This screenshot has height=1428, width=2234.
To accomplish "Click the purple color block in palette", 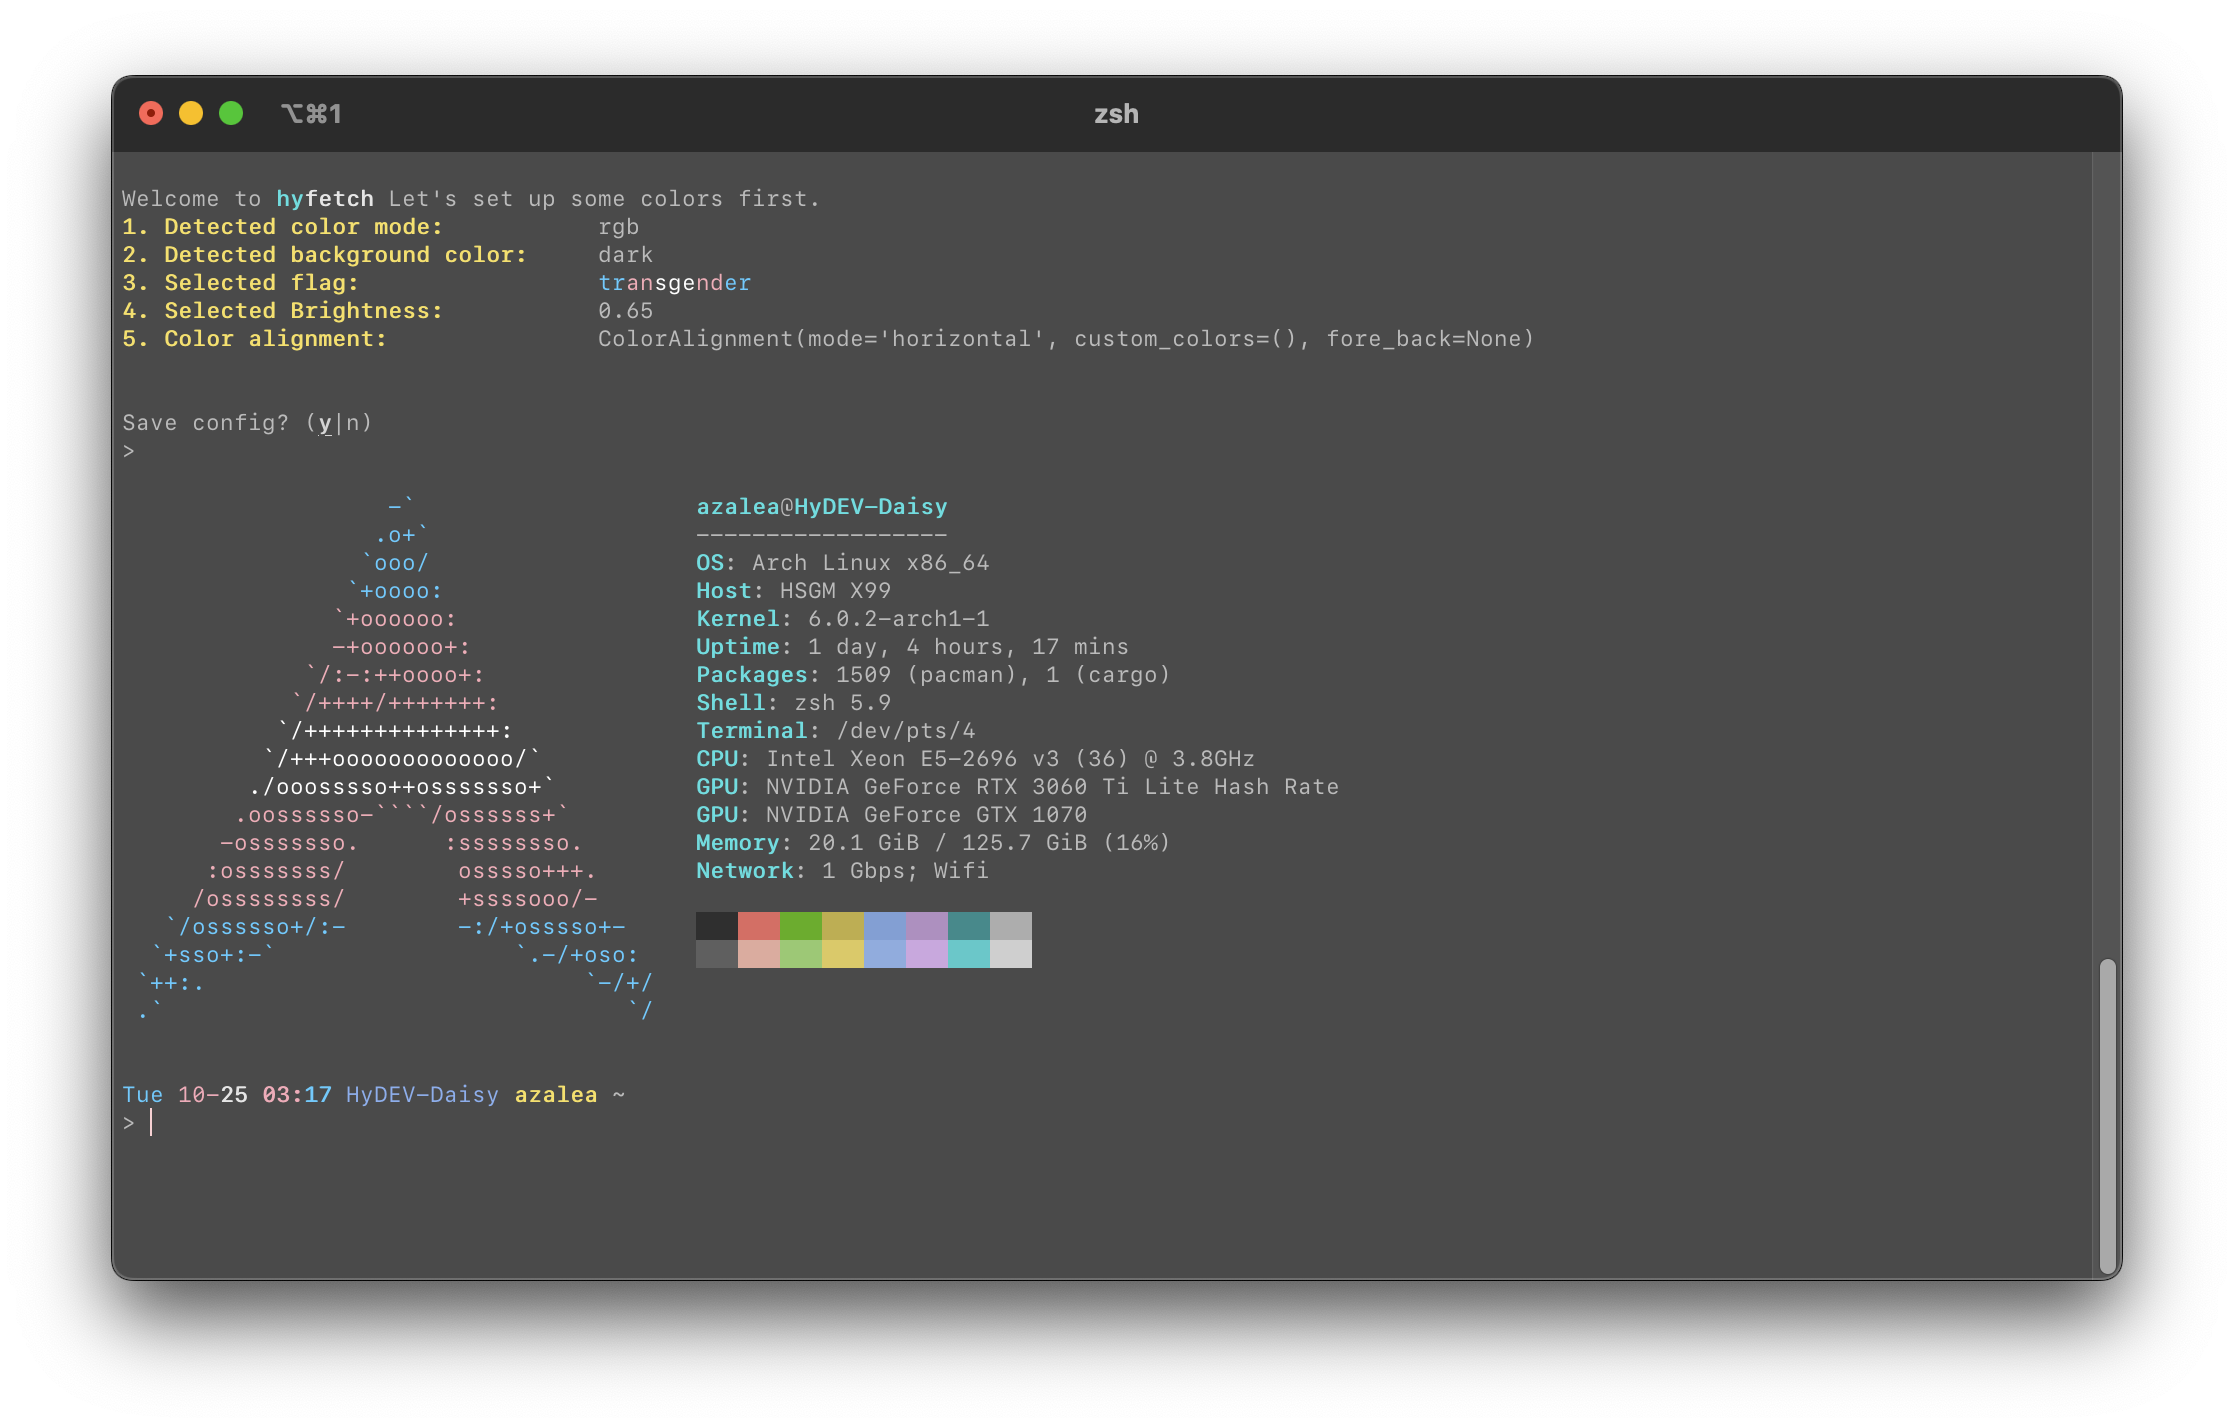I will (926, 926).
